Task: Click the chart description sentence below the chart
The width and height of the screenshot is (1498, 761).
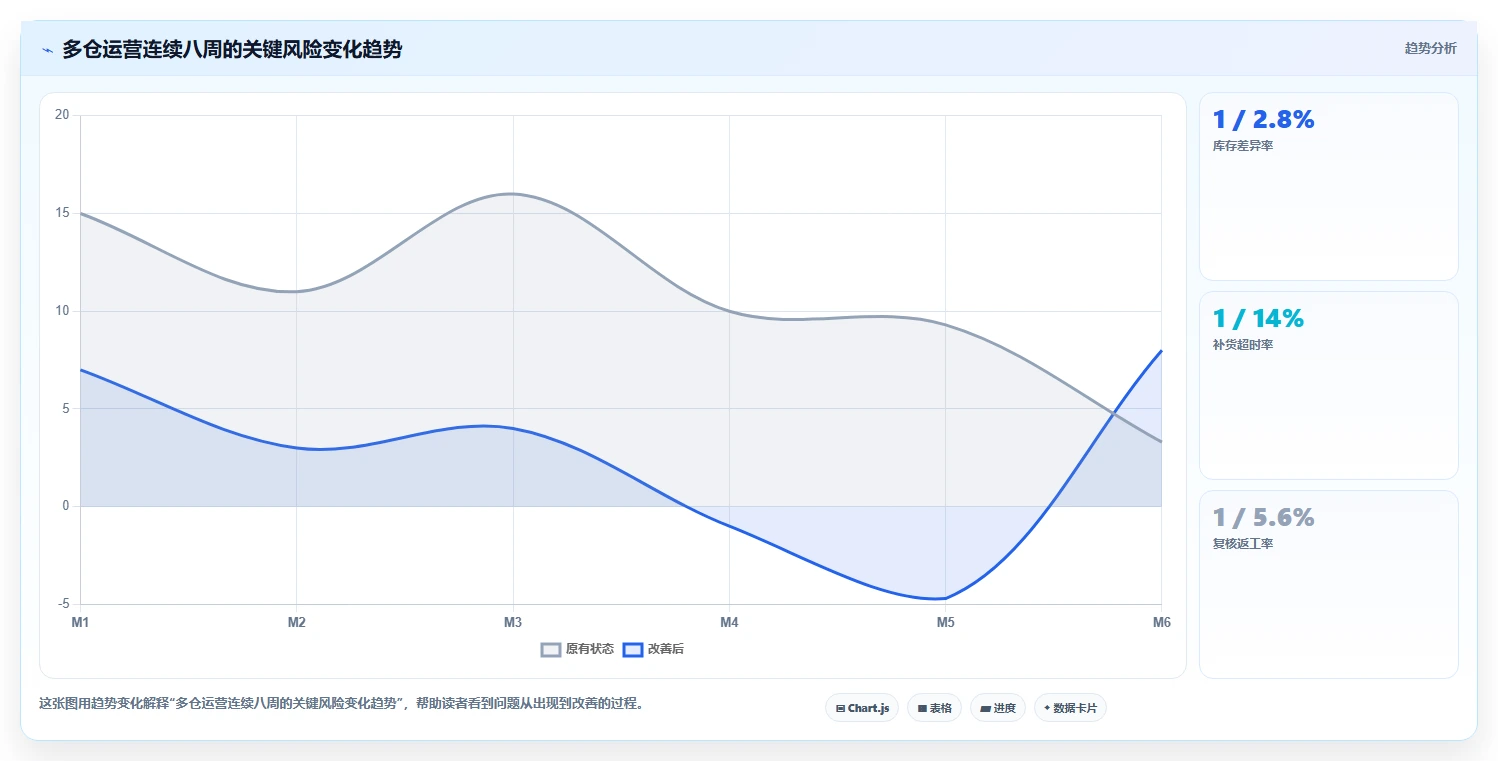Action: click(341, 703)
